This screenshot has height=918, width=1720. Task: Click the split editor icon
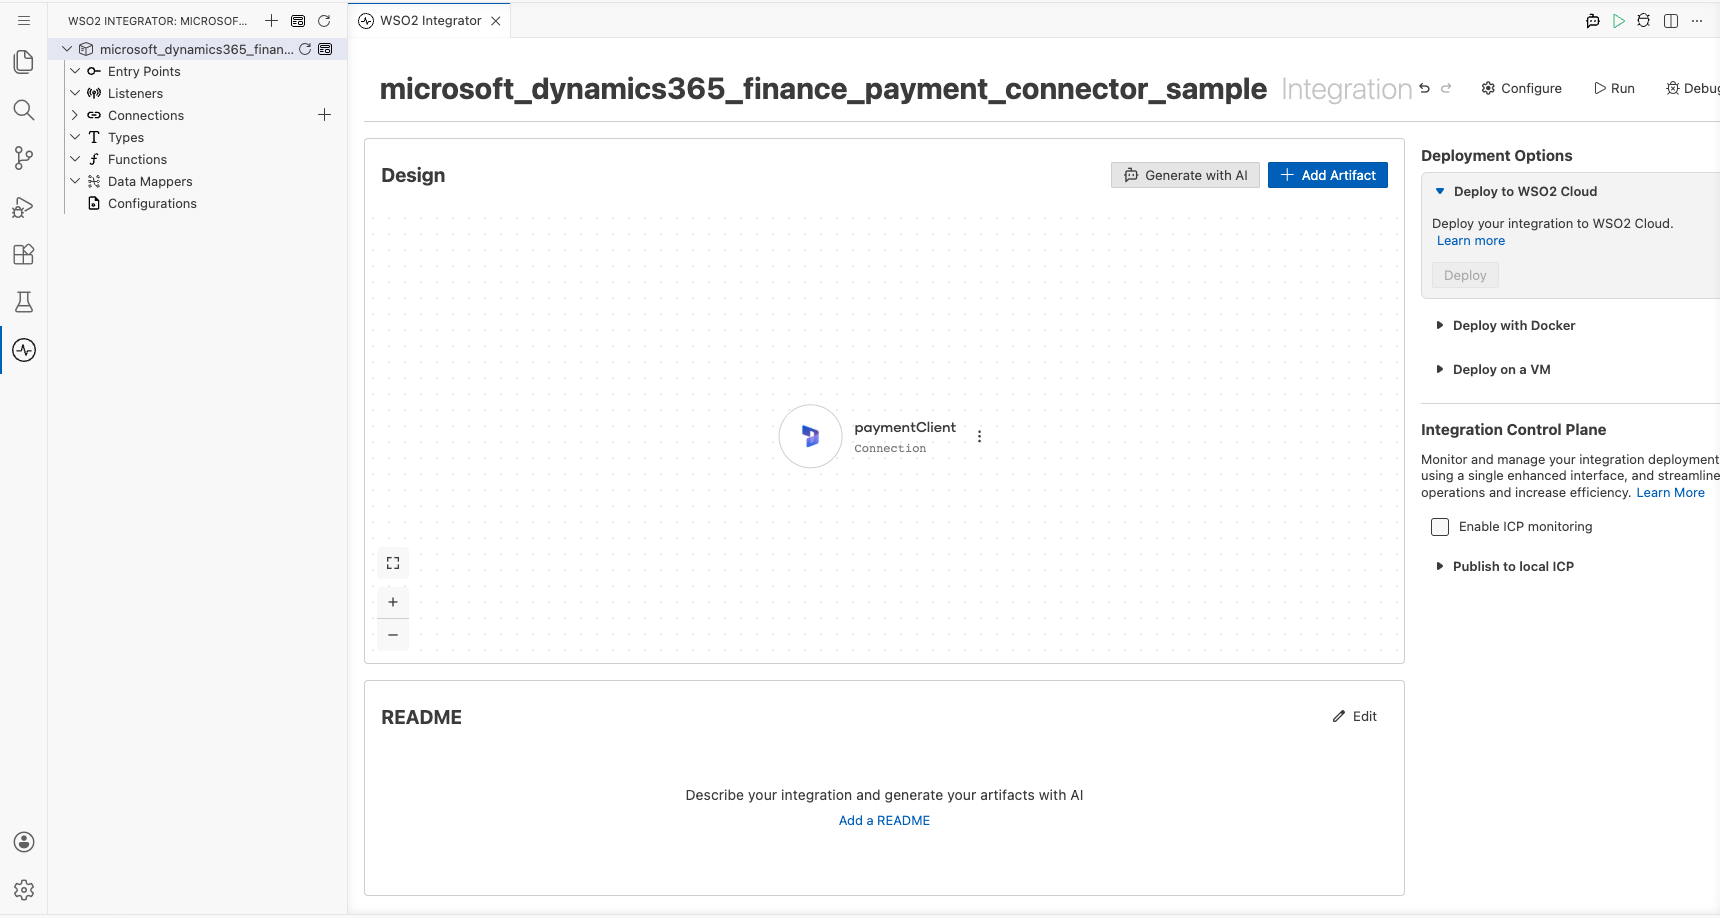click(x=1671, y=21)
